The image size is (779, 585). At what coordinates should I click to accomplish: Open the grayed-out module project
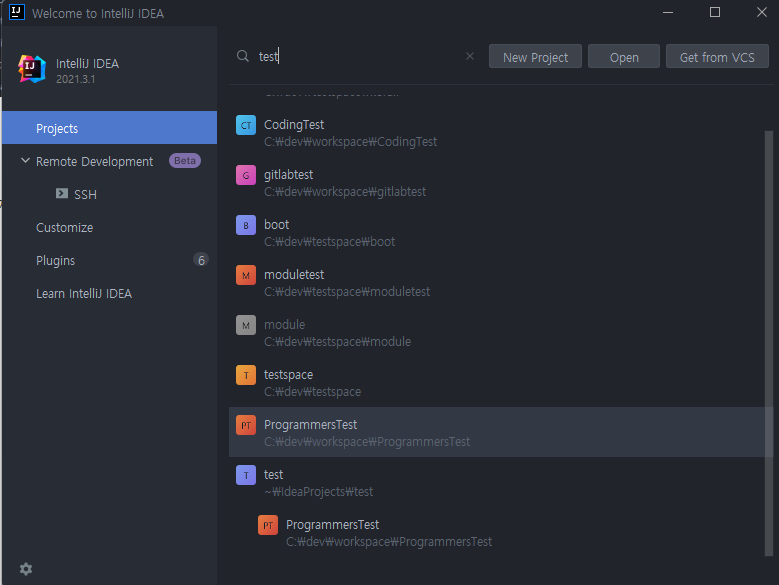coord(497,333)
